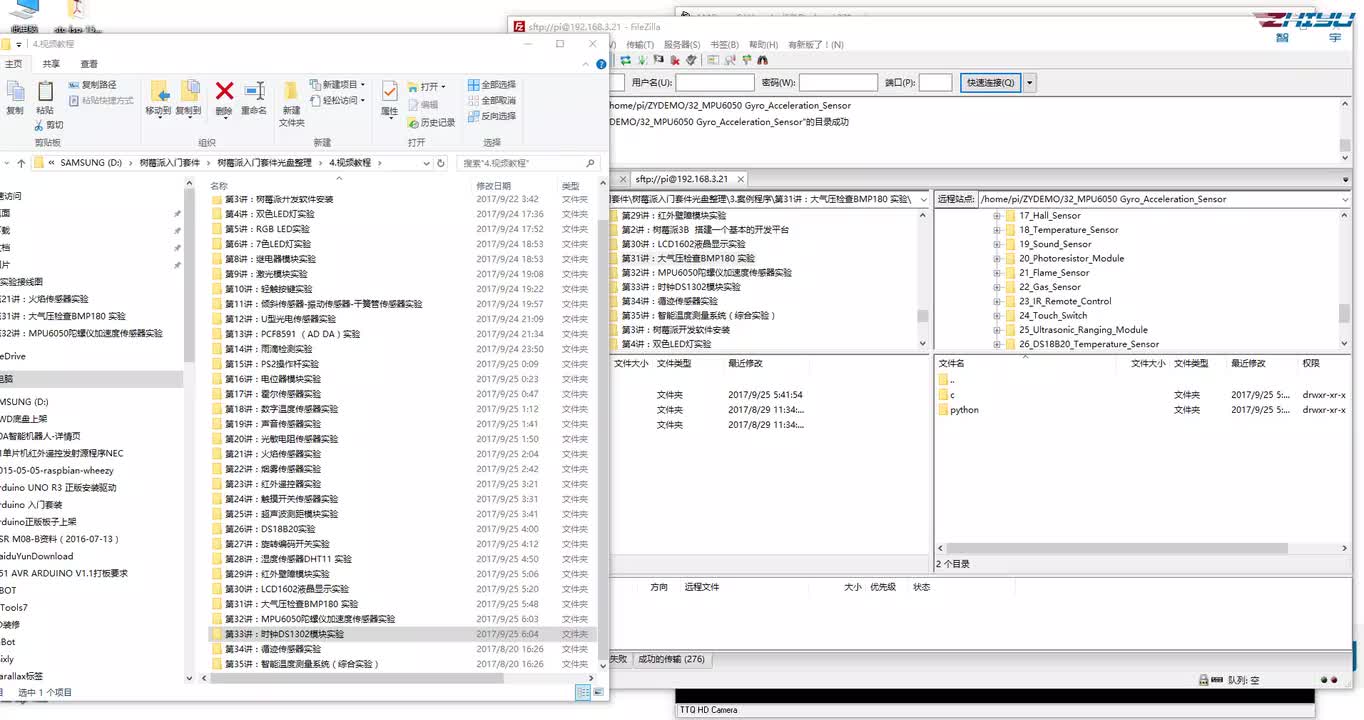Screen dimensions: 1364x720
Task: Click FileZilla's directory filter toolbar icon
Action: 712,60
